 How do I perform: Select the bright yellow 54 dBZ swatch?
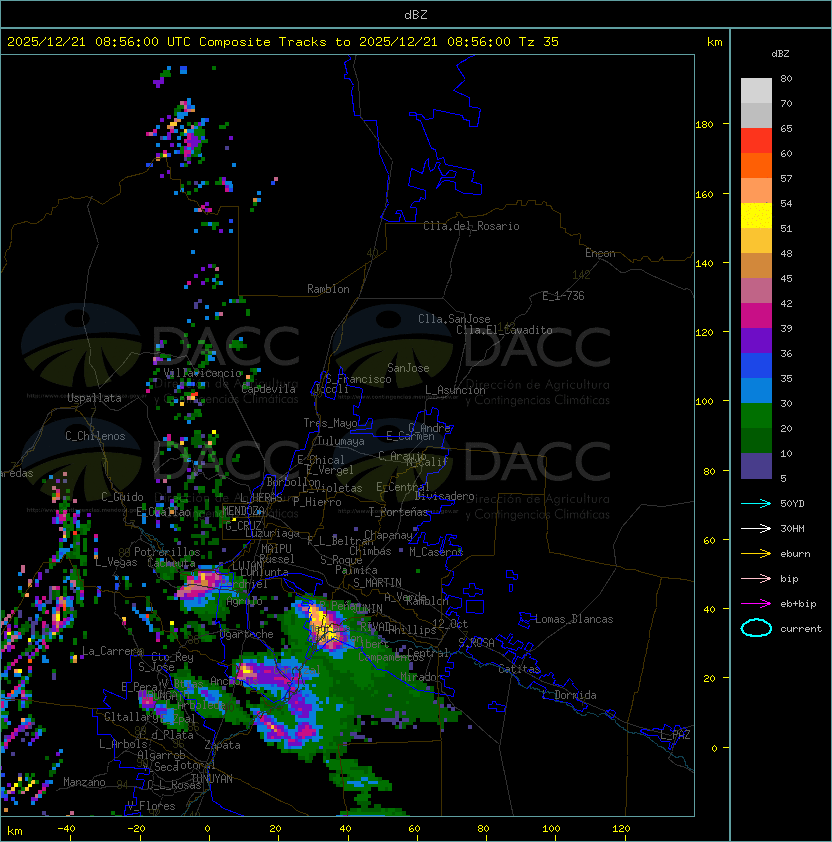coord(756,216)
